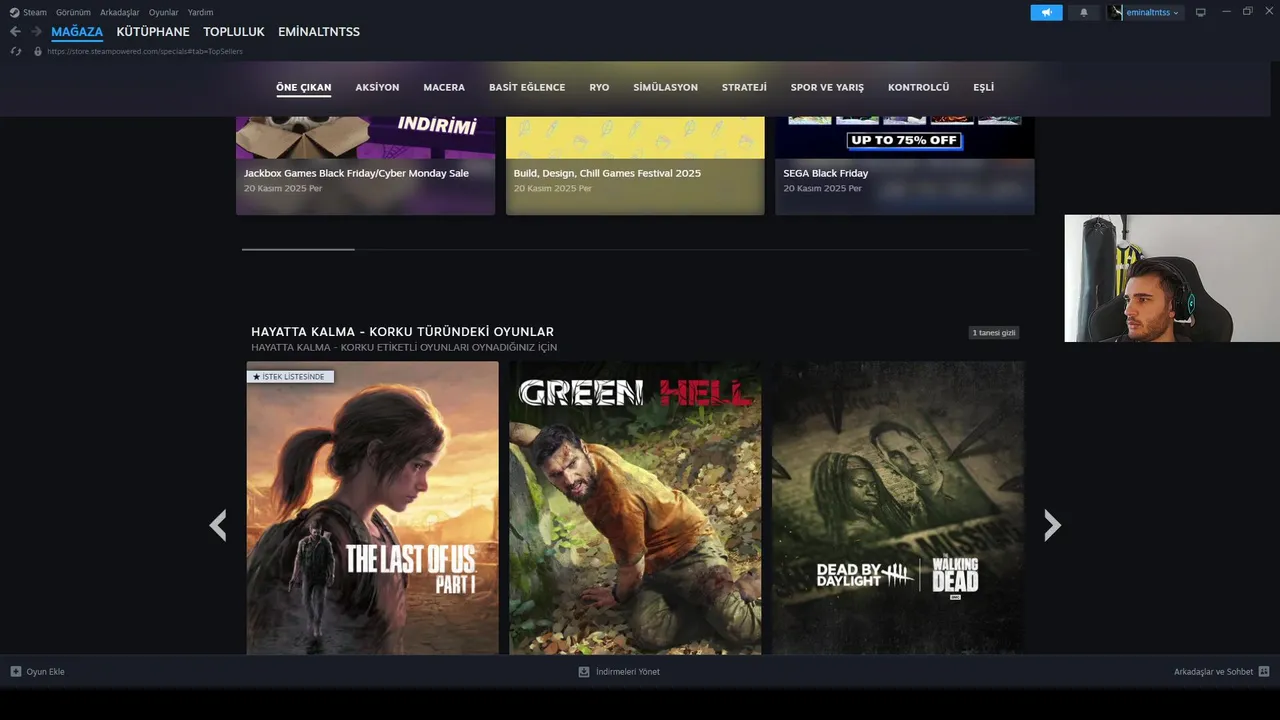Click the '1 tanesi gizli' label
The width and height of the screenshot is (1280, 720).
point(994,332)
